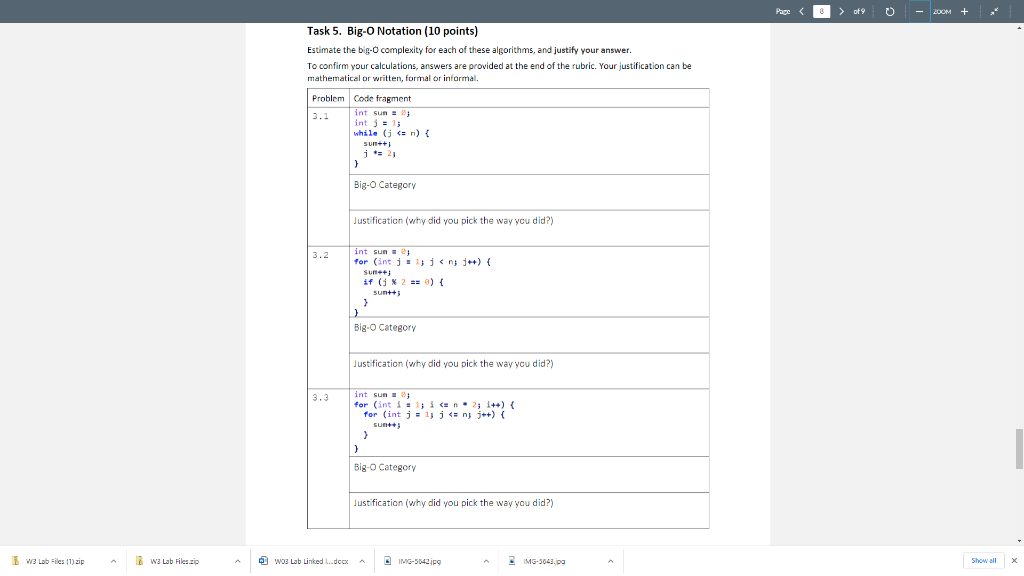Select the zip icon on W3 Lab Files.zip
Viewport: 1024px width, 576px height.
tap(137, 561)
